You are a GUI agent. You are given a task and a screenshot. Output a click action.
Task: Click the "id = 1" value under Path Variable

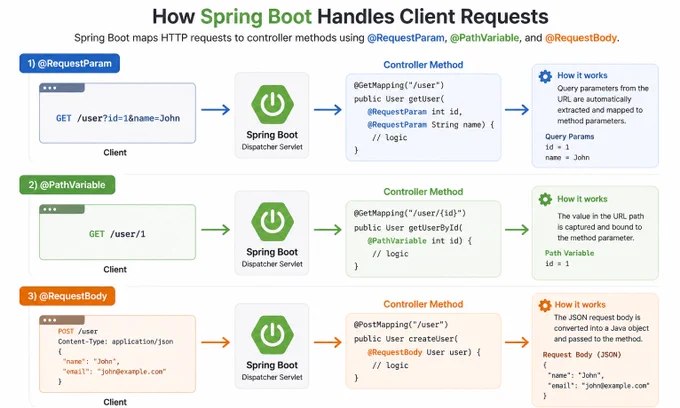[x=557, y=264]
